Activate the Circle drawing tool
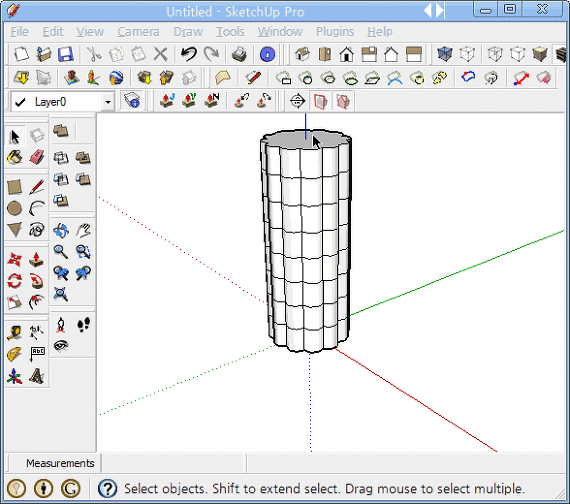Image resolution: width=570 pixels, height=504 pixels. pyautogui.click(x=15, y=209)
